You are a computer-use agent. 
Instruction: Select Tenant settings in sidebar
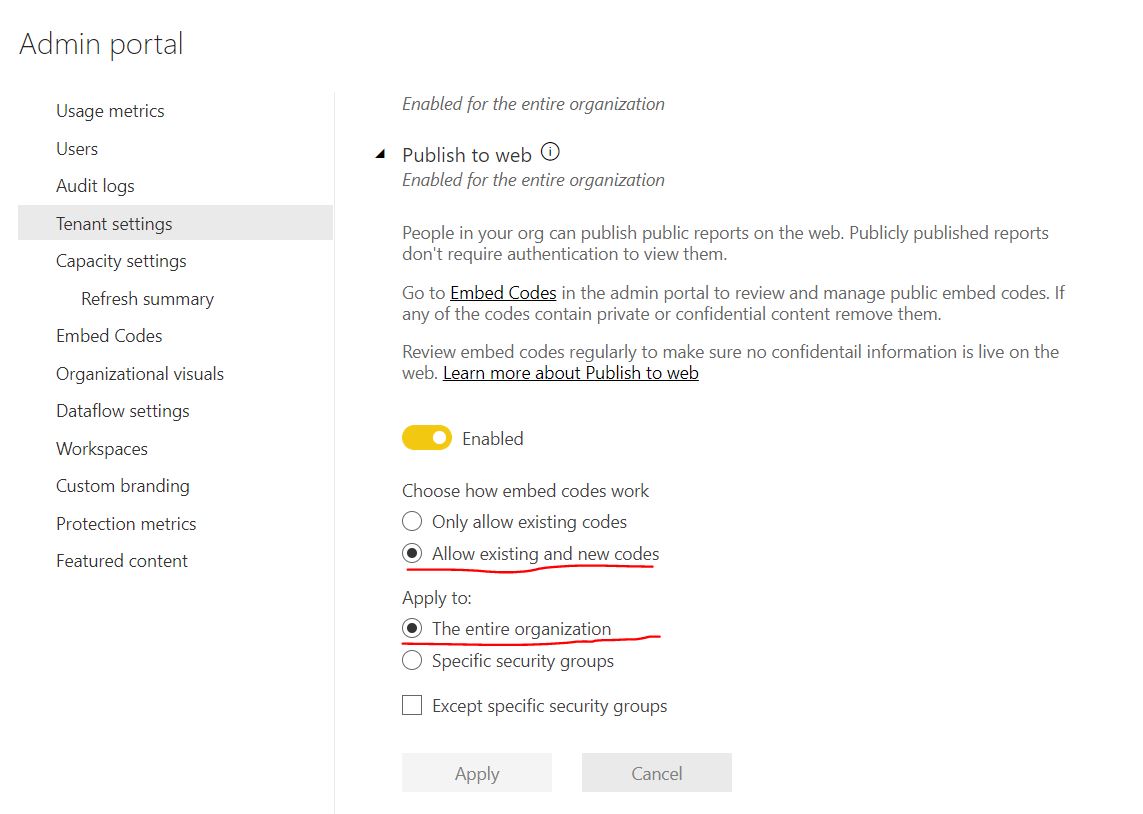coord(175,223)
